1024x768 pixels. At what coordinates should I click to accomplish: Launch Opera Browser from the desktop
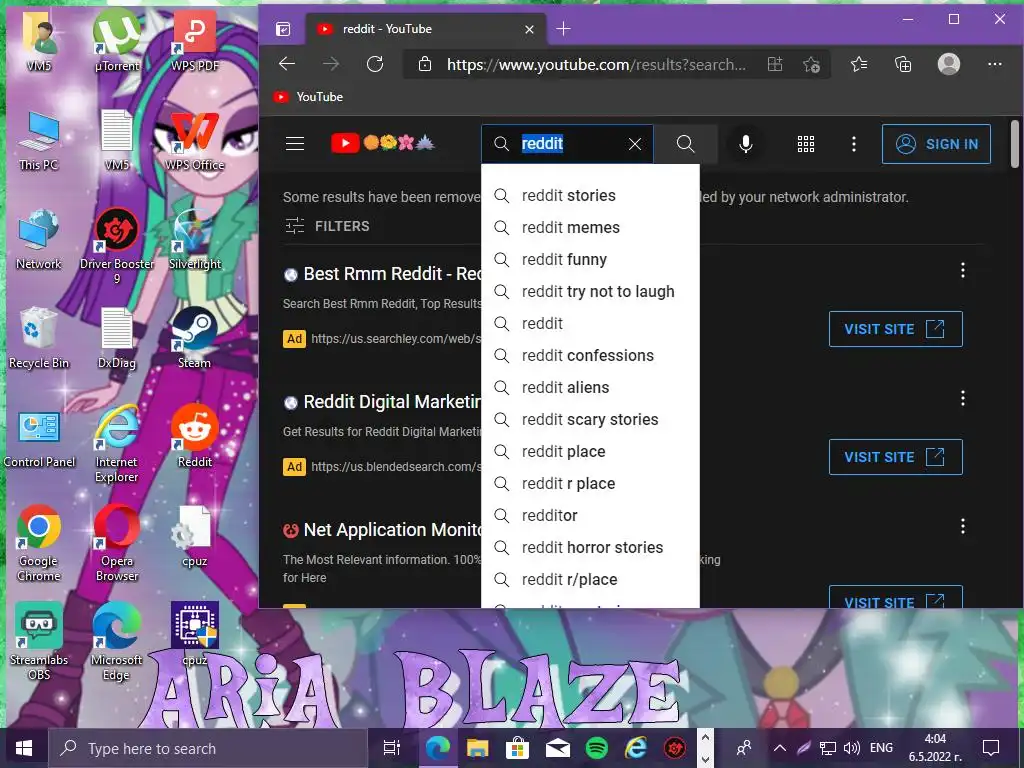117,543
